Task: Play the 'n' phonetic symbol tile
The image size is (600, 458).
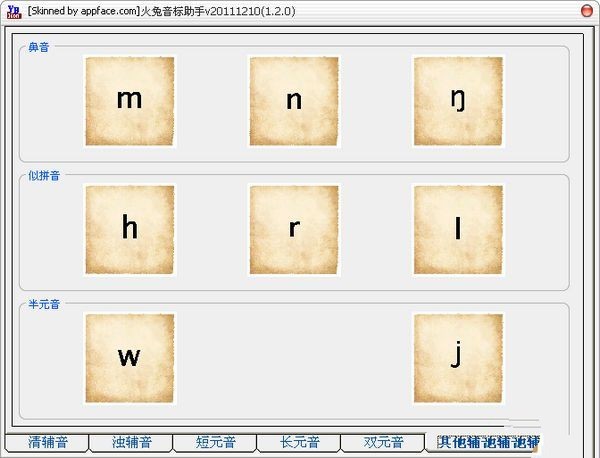Action: [x=294, y=100]
